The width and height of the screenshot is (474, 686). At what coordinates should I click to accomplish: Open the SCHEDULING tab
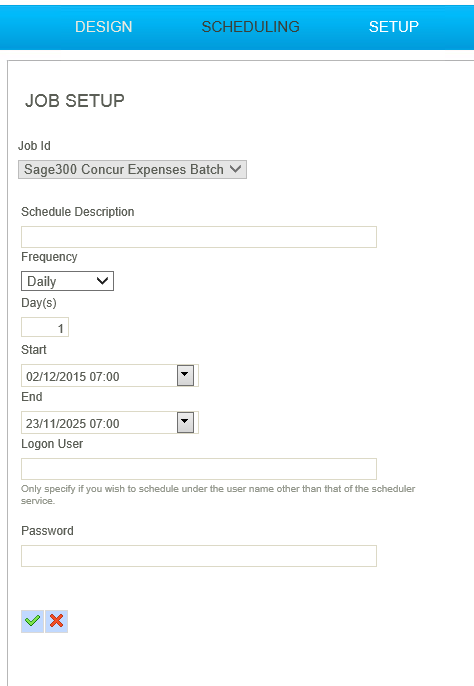[x=250, y=27]
